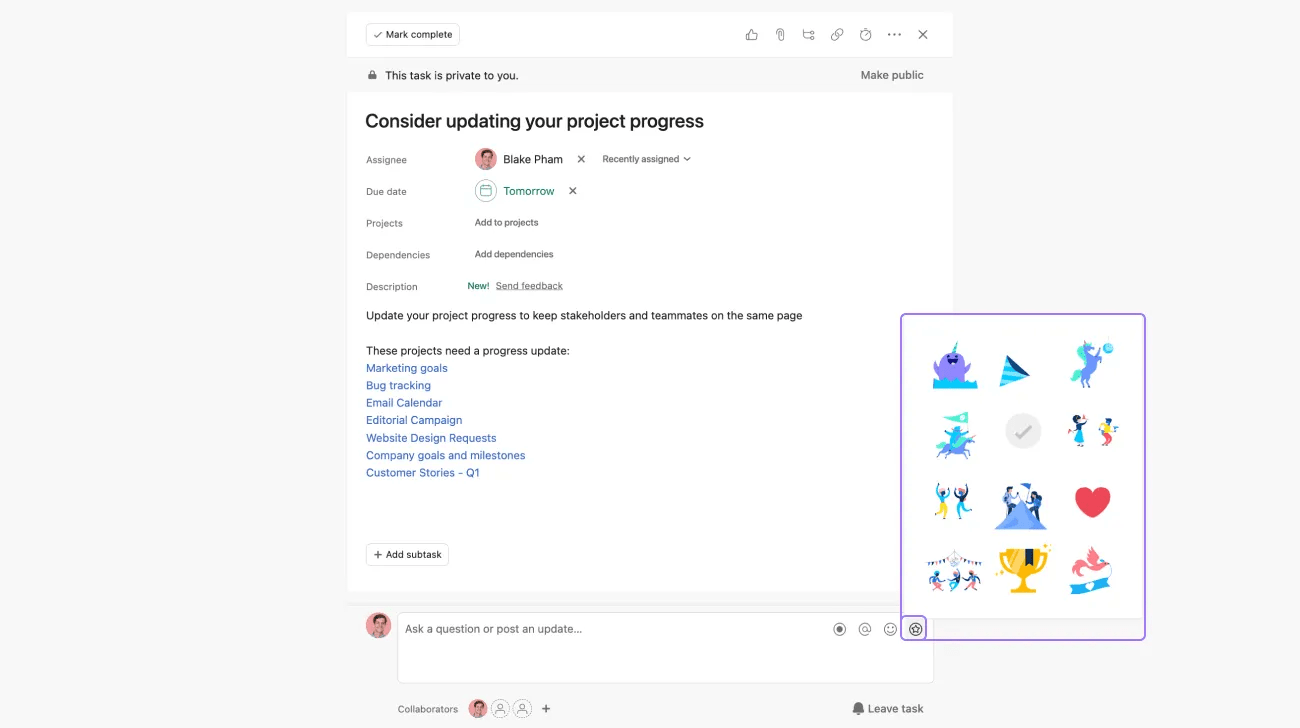Open the emoji picker in the comment box

890,628
